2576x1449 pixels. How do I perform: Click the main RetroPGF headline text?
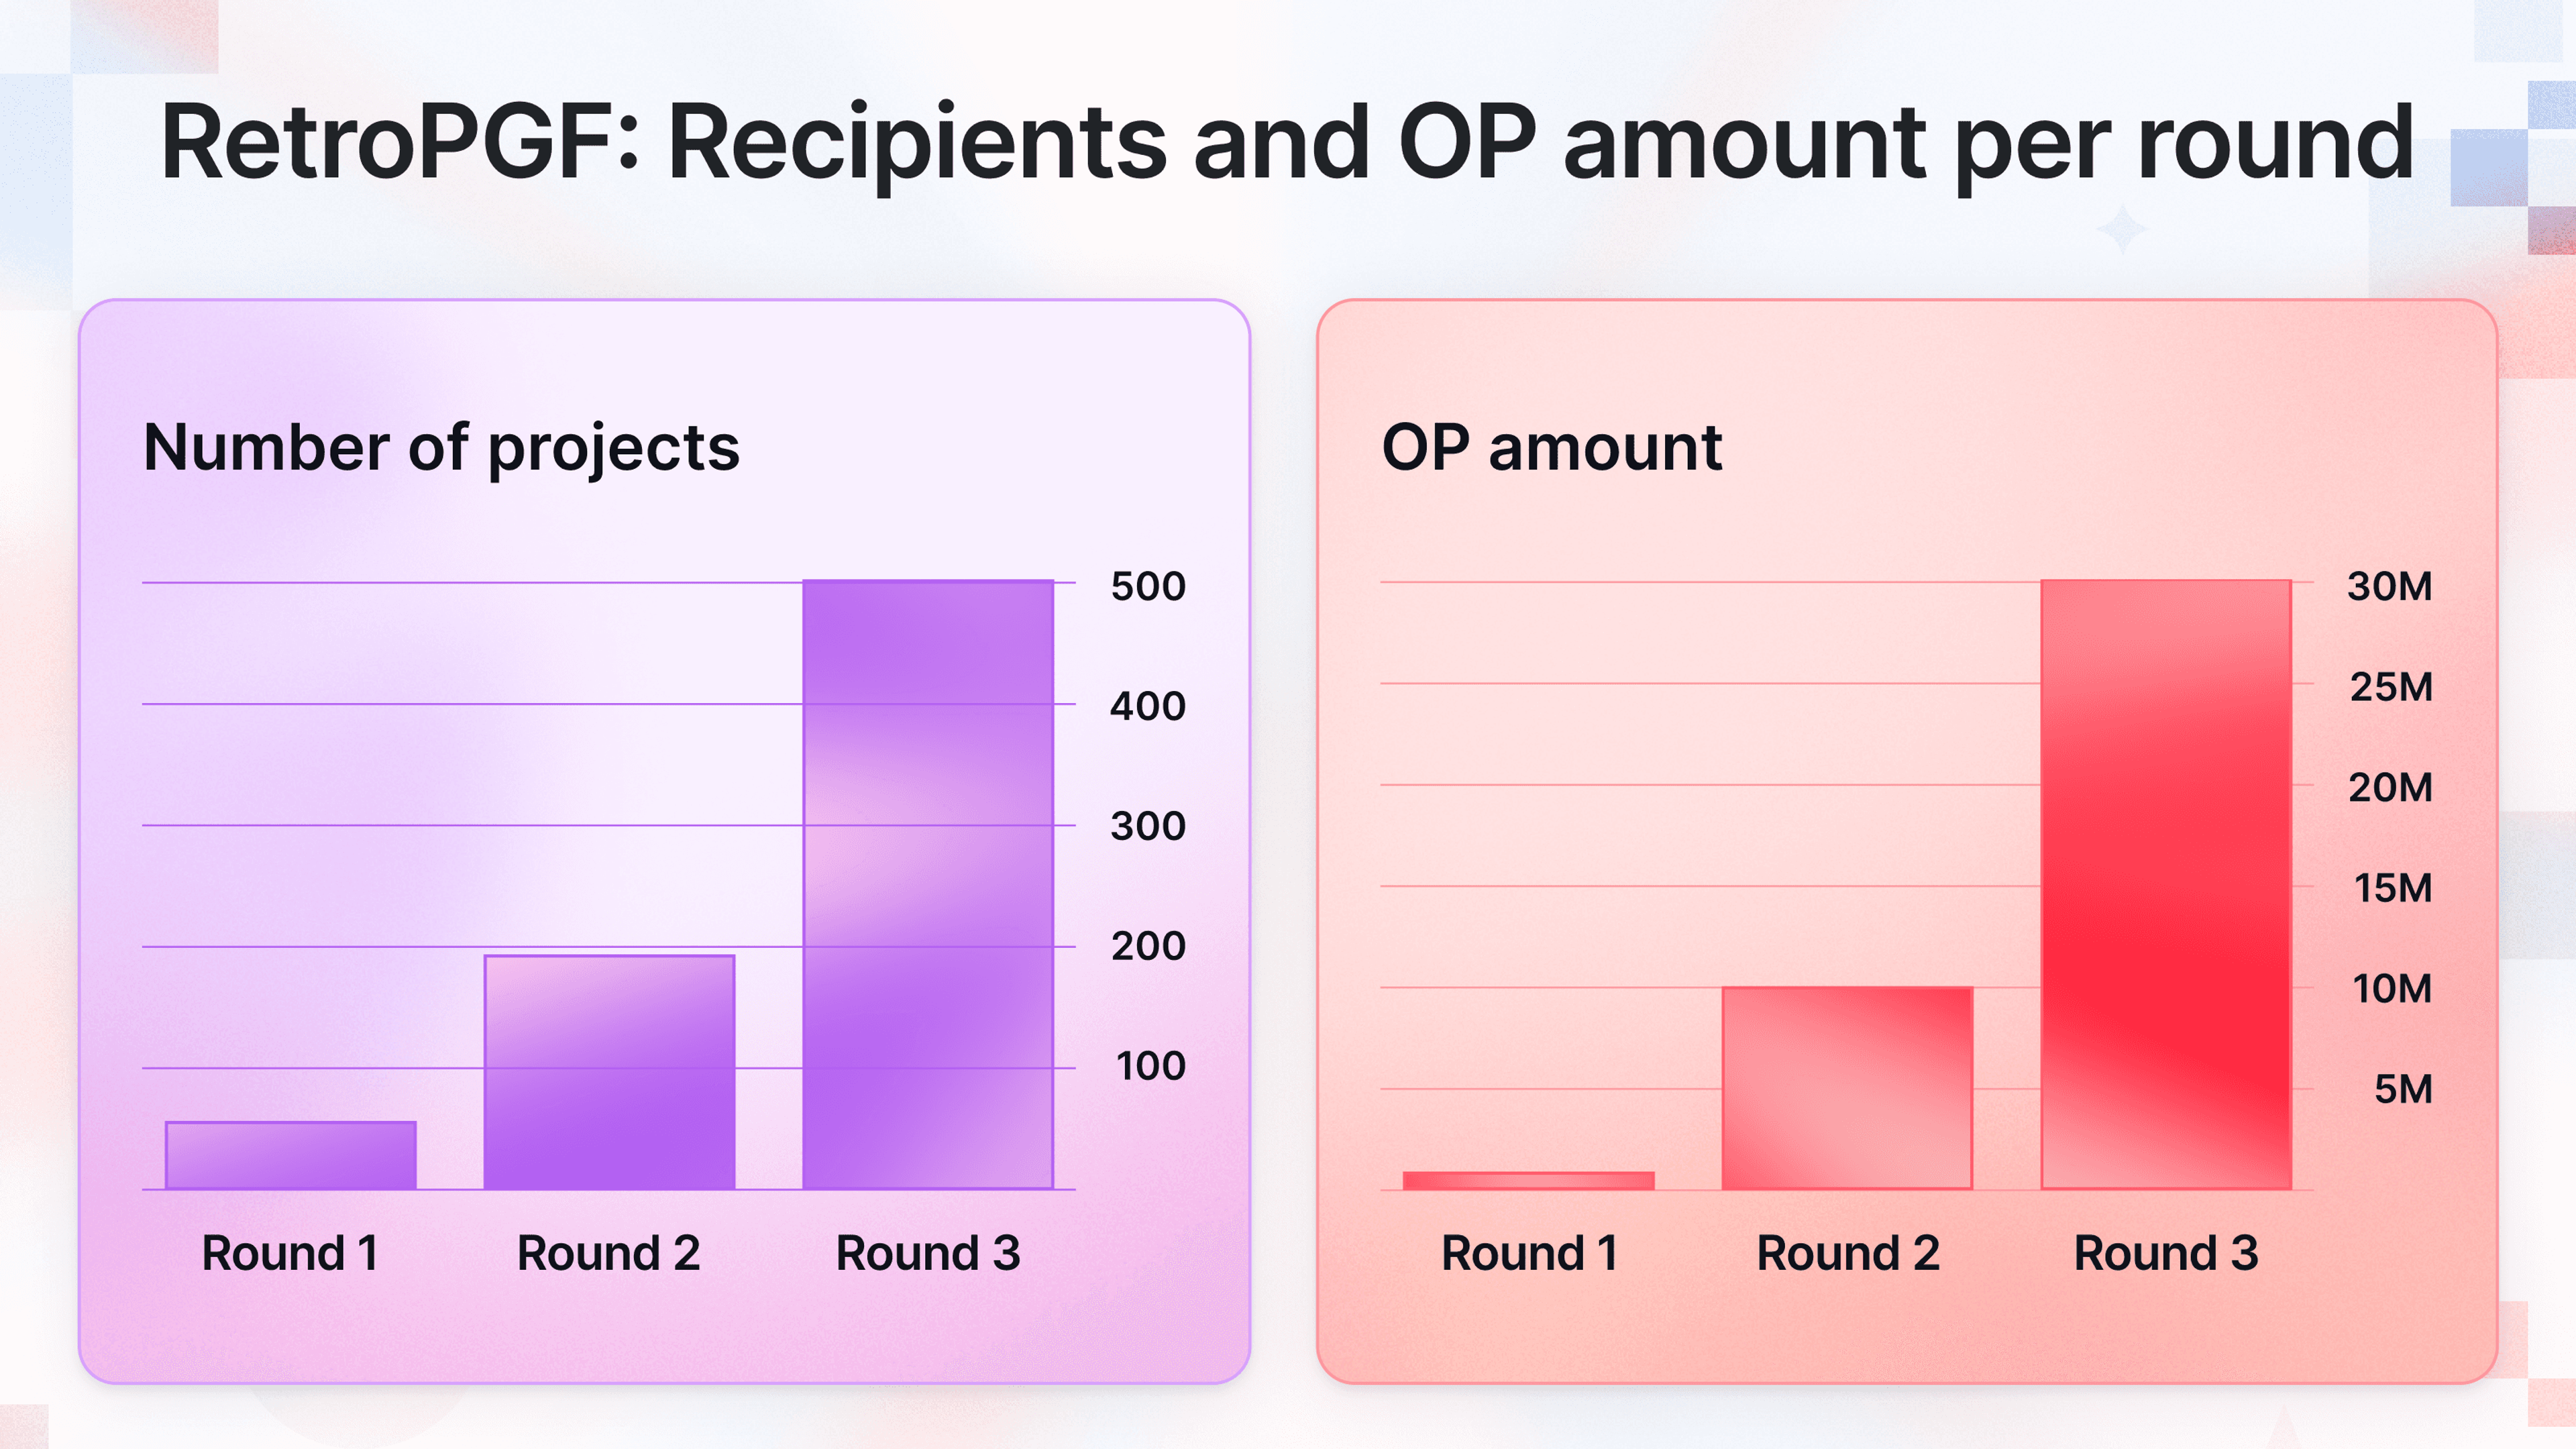[x=1288, y=145]
